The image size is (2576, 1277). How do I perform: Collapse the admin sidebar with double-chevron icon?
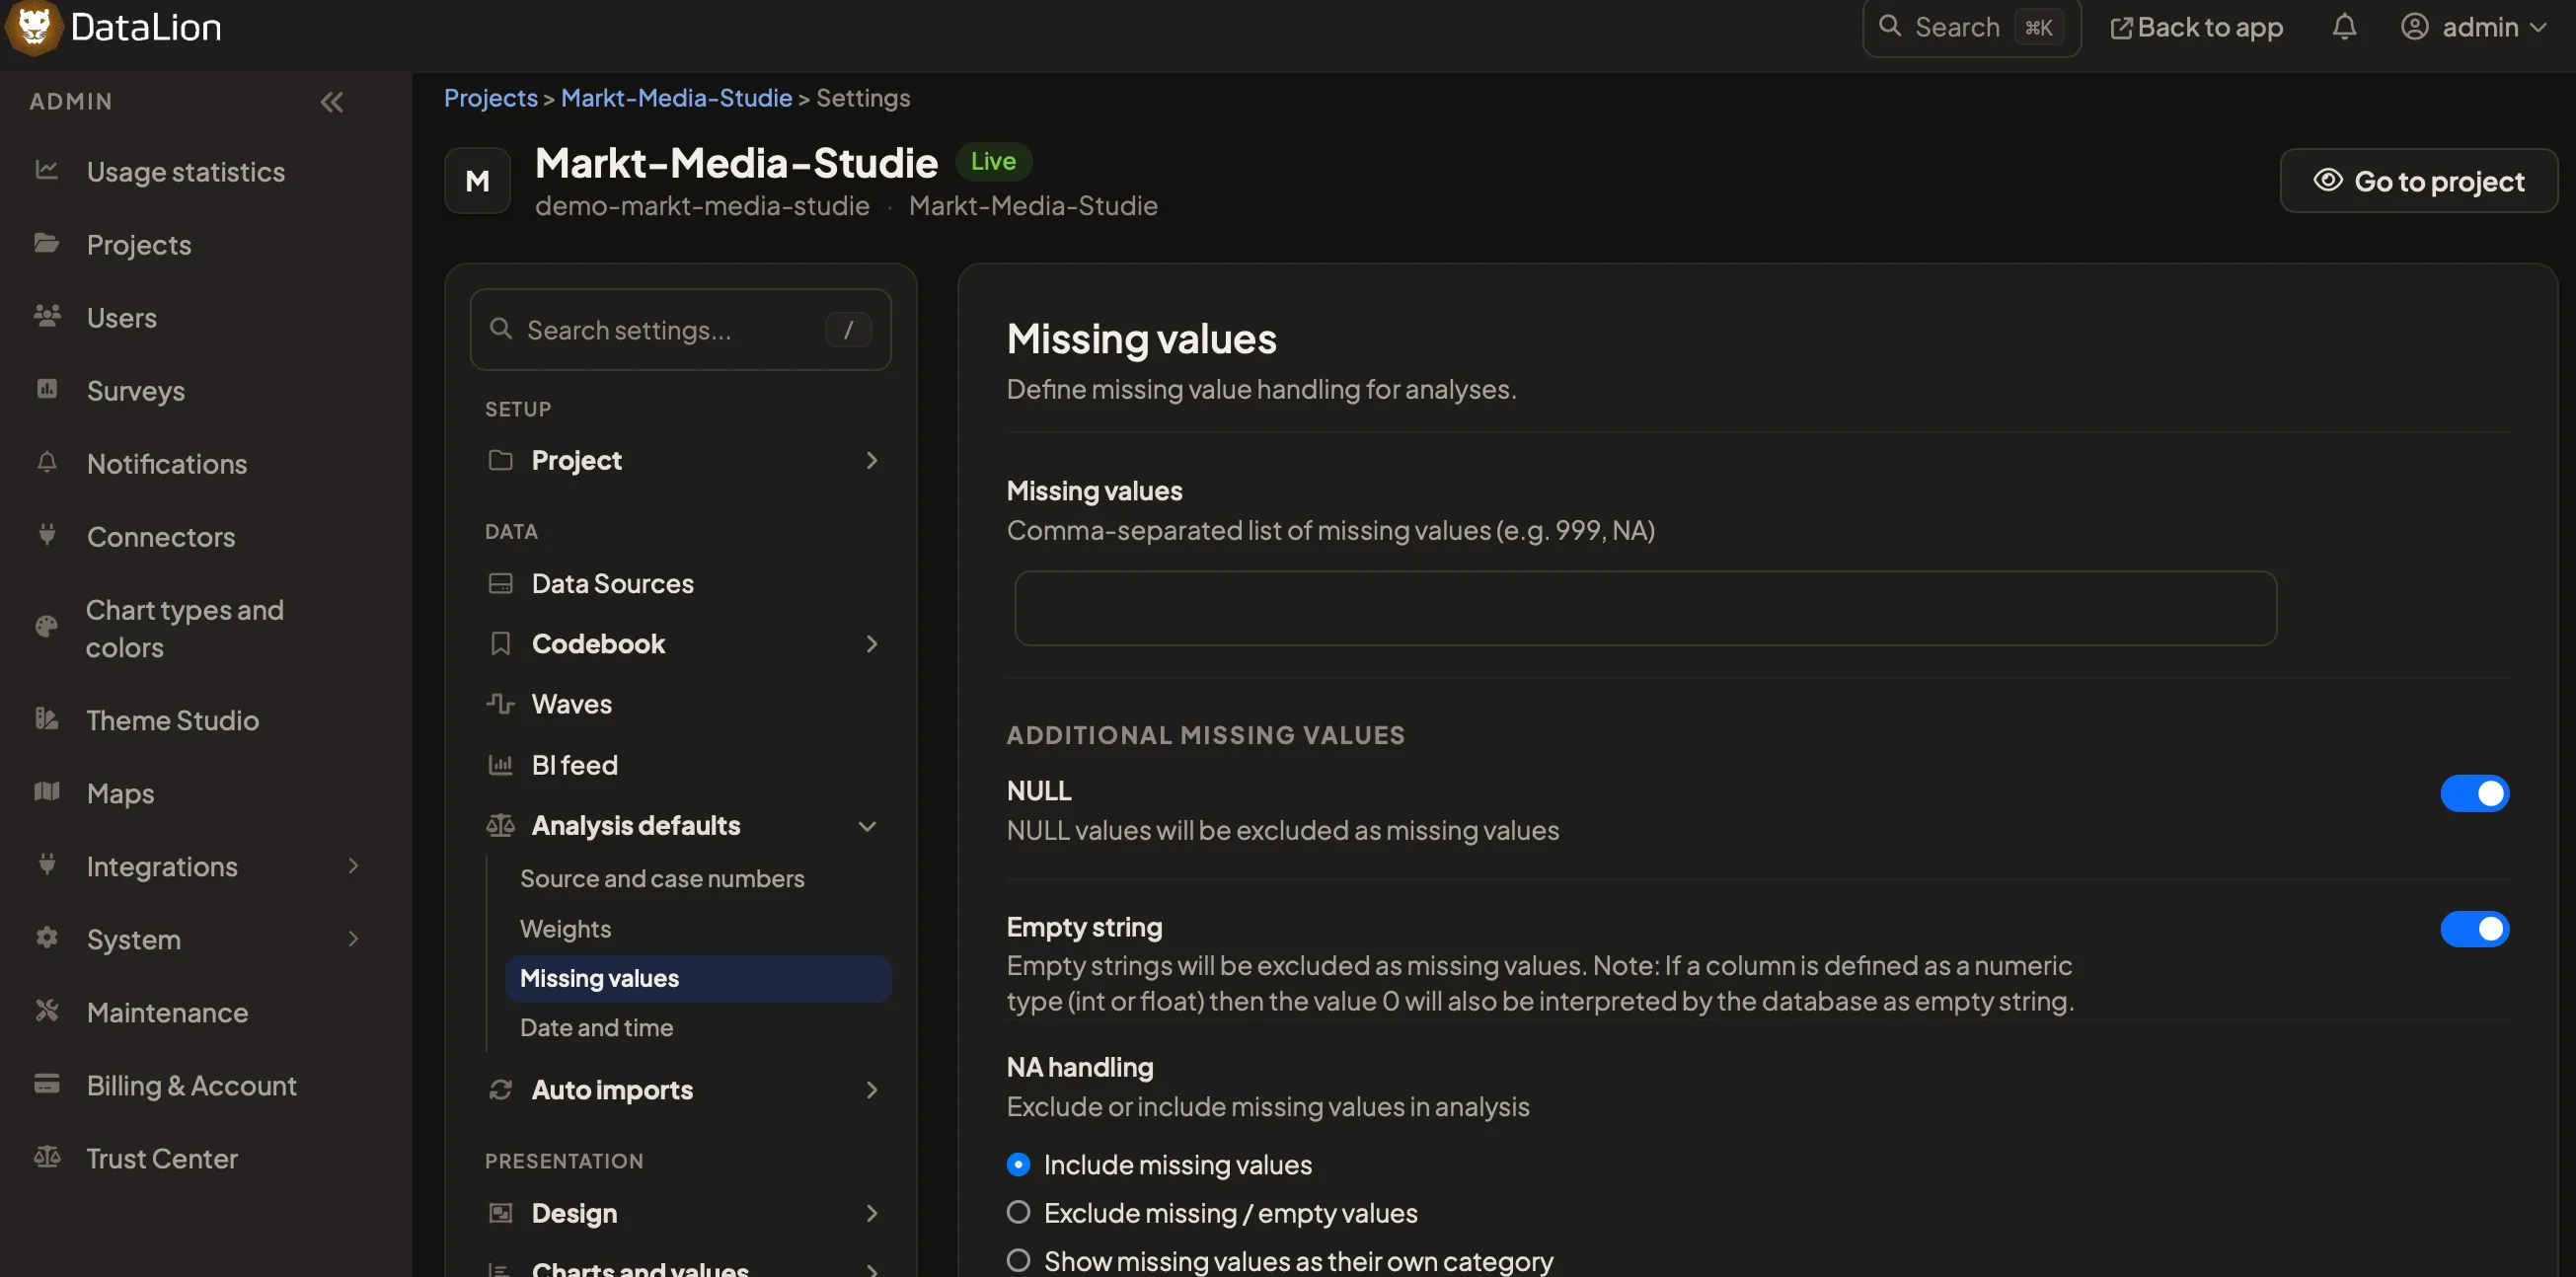331,102
